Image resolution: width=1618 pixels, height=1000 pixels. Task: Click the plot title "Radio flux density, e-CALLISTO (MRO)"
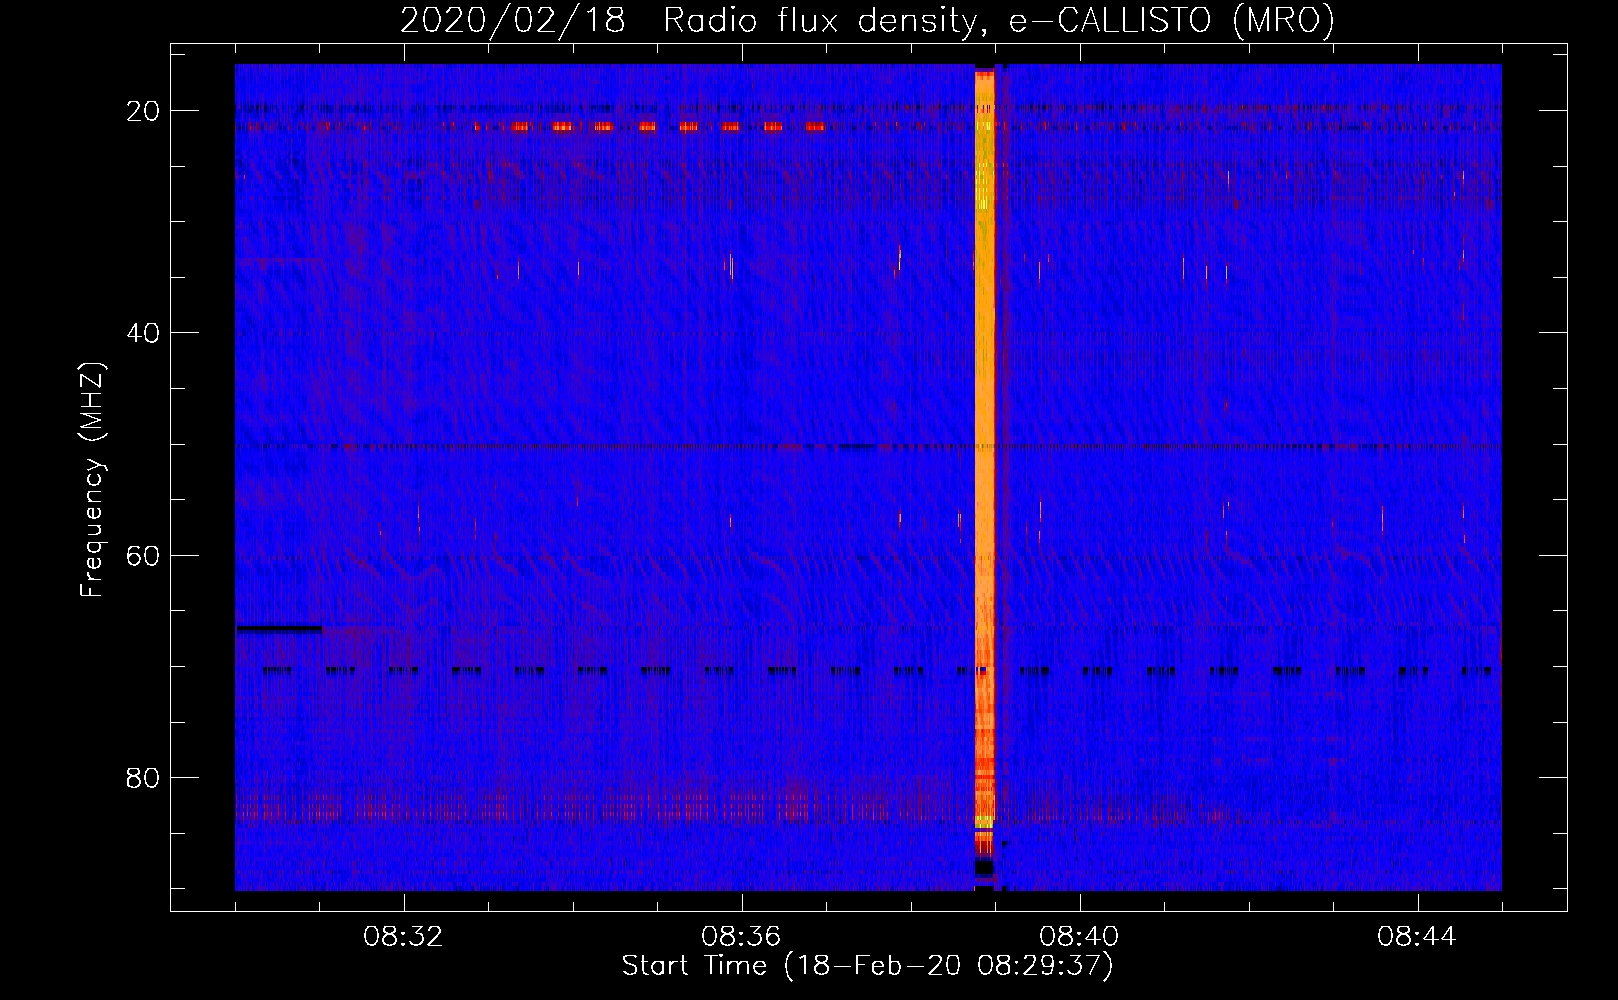point(999,20)
